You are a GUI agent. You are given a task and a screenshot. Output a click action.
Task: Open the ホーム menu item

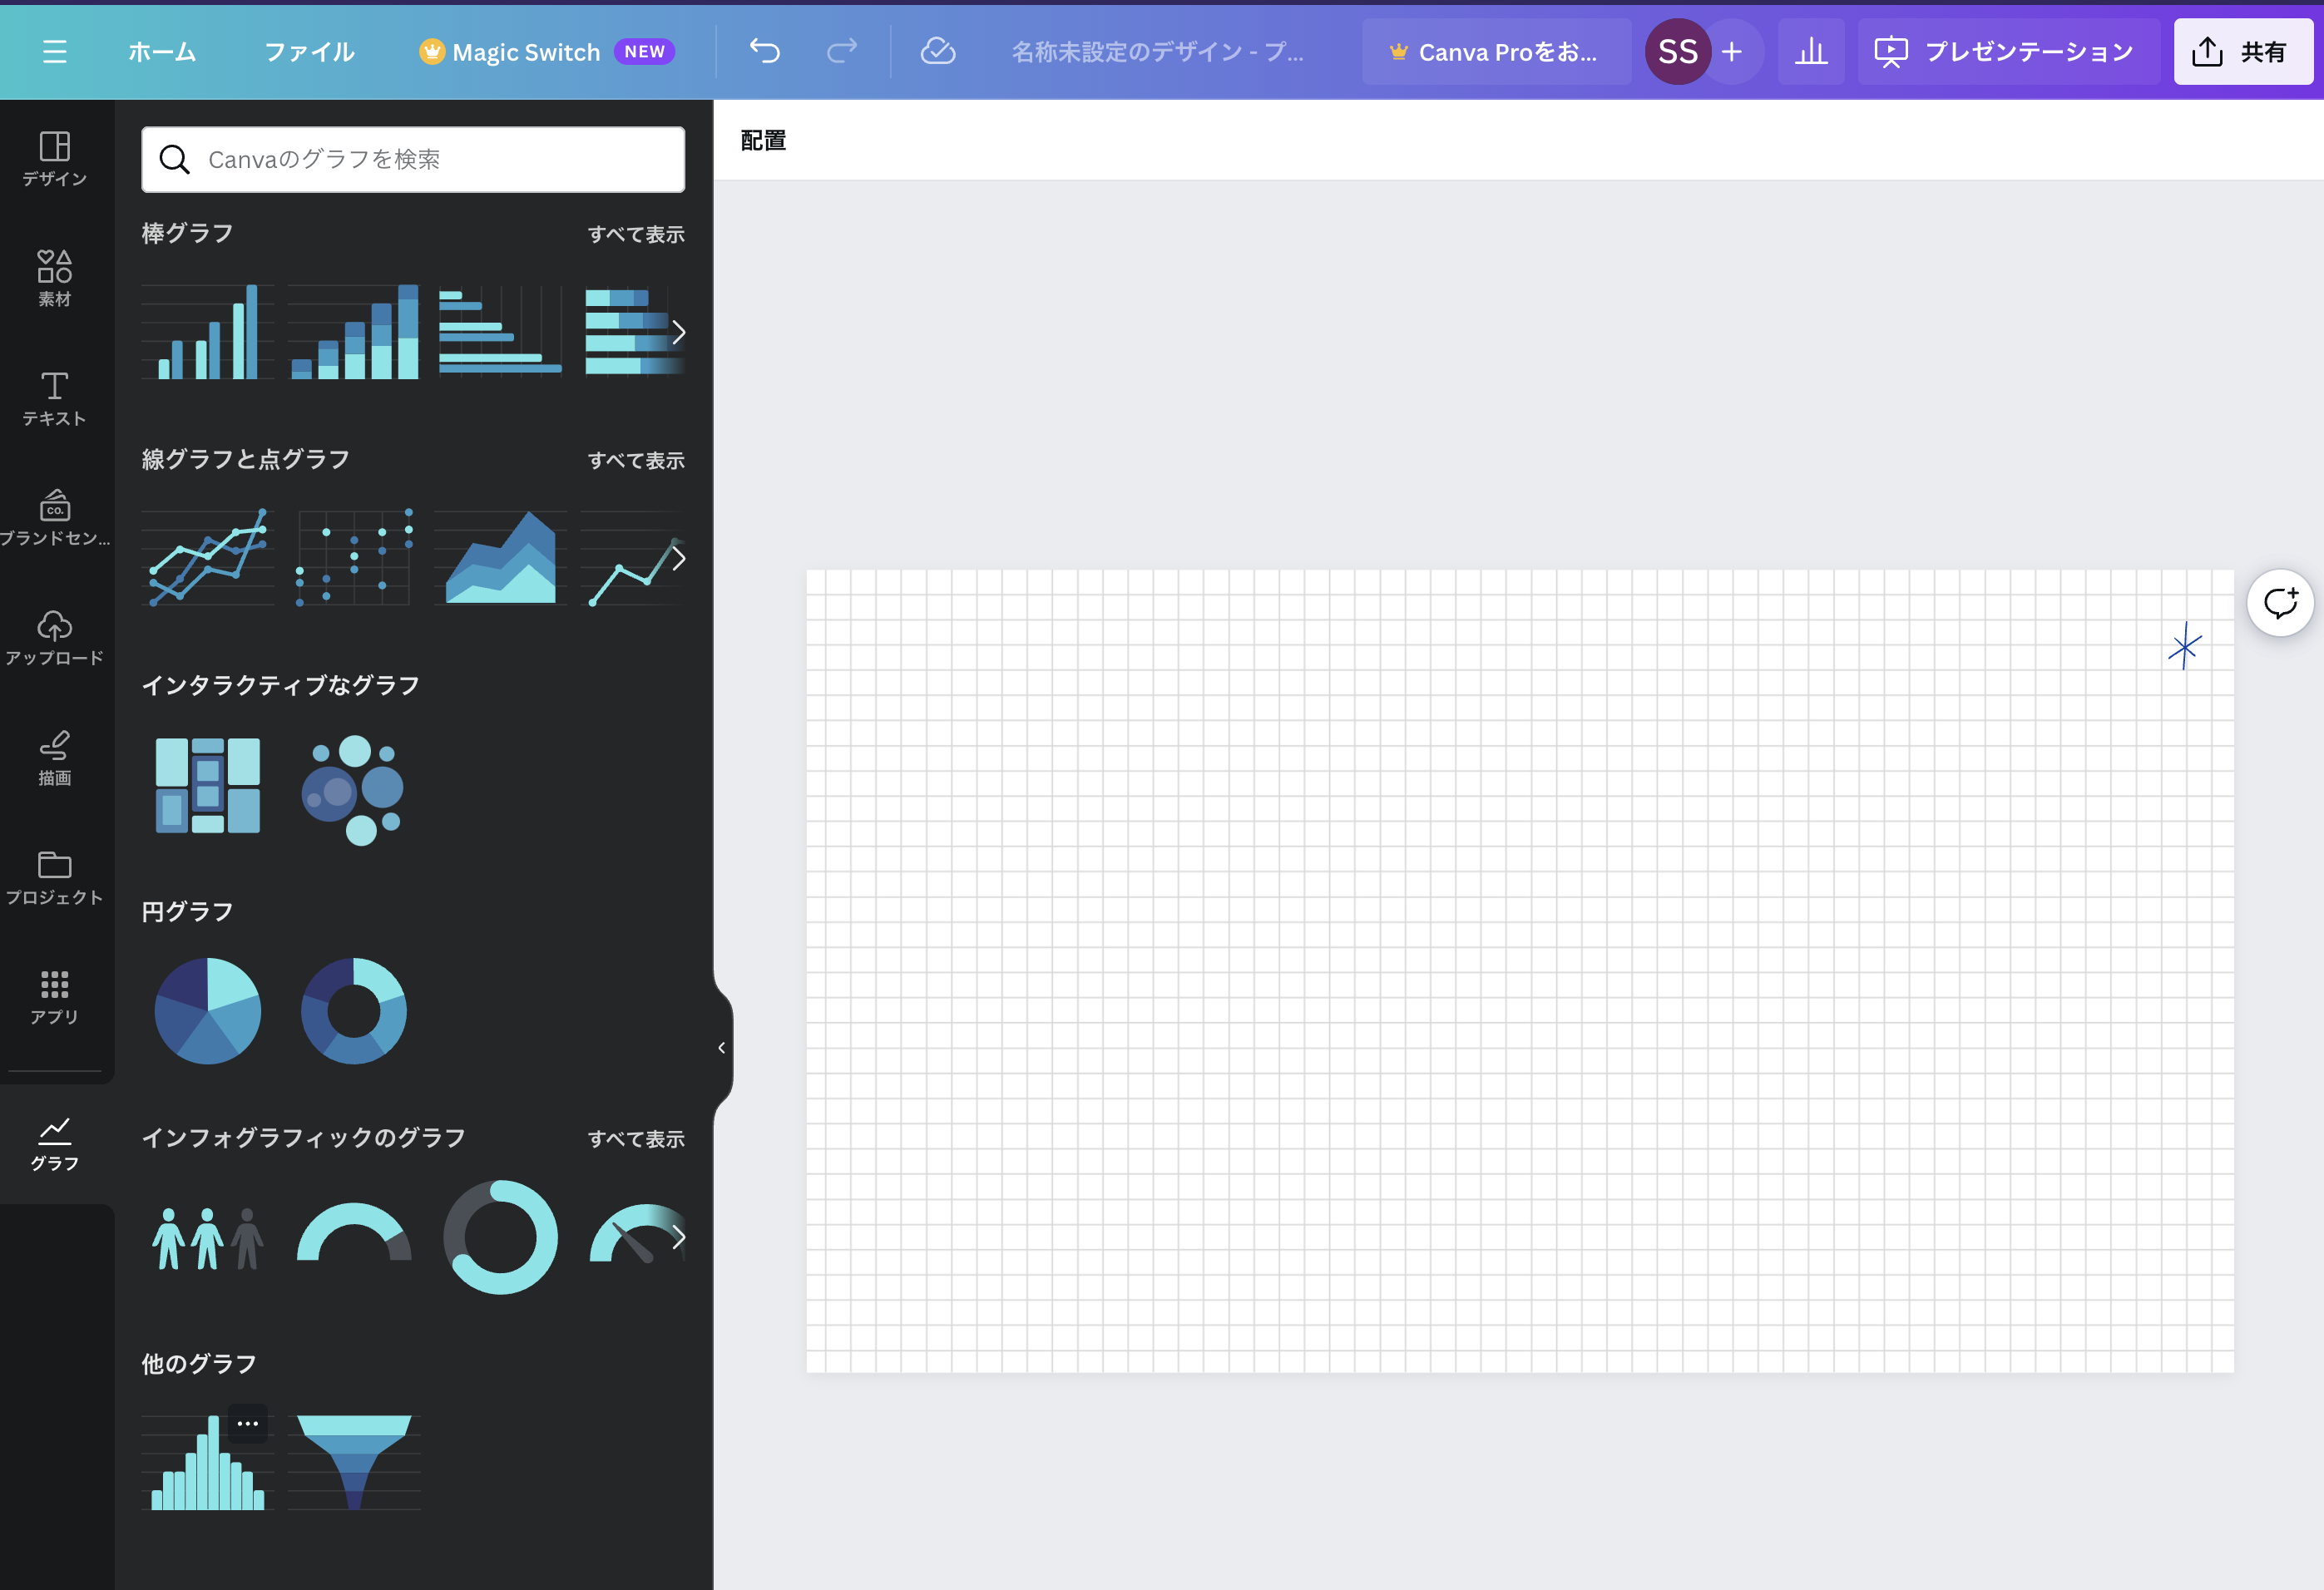pyautogui.click(x=162, y=52)
